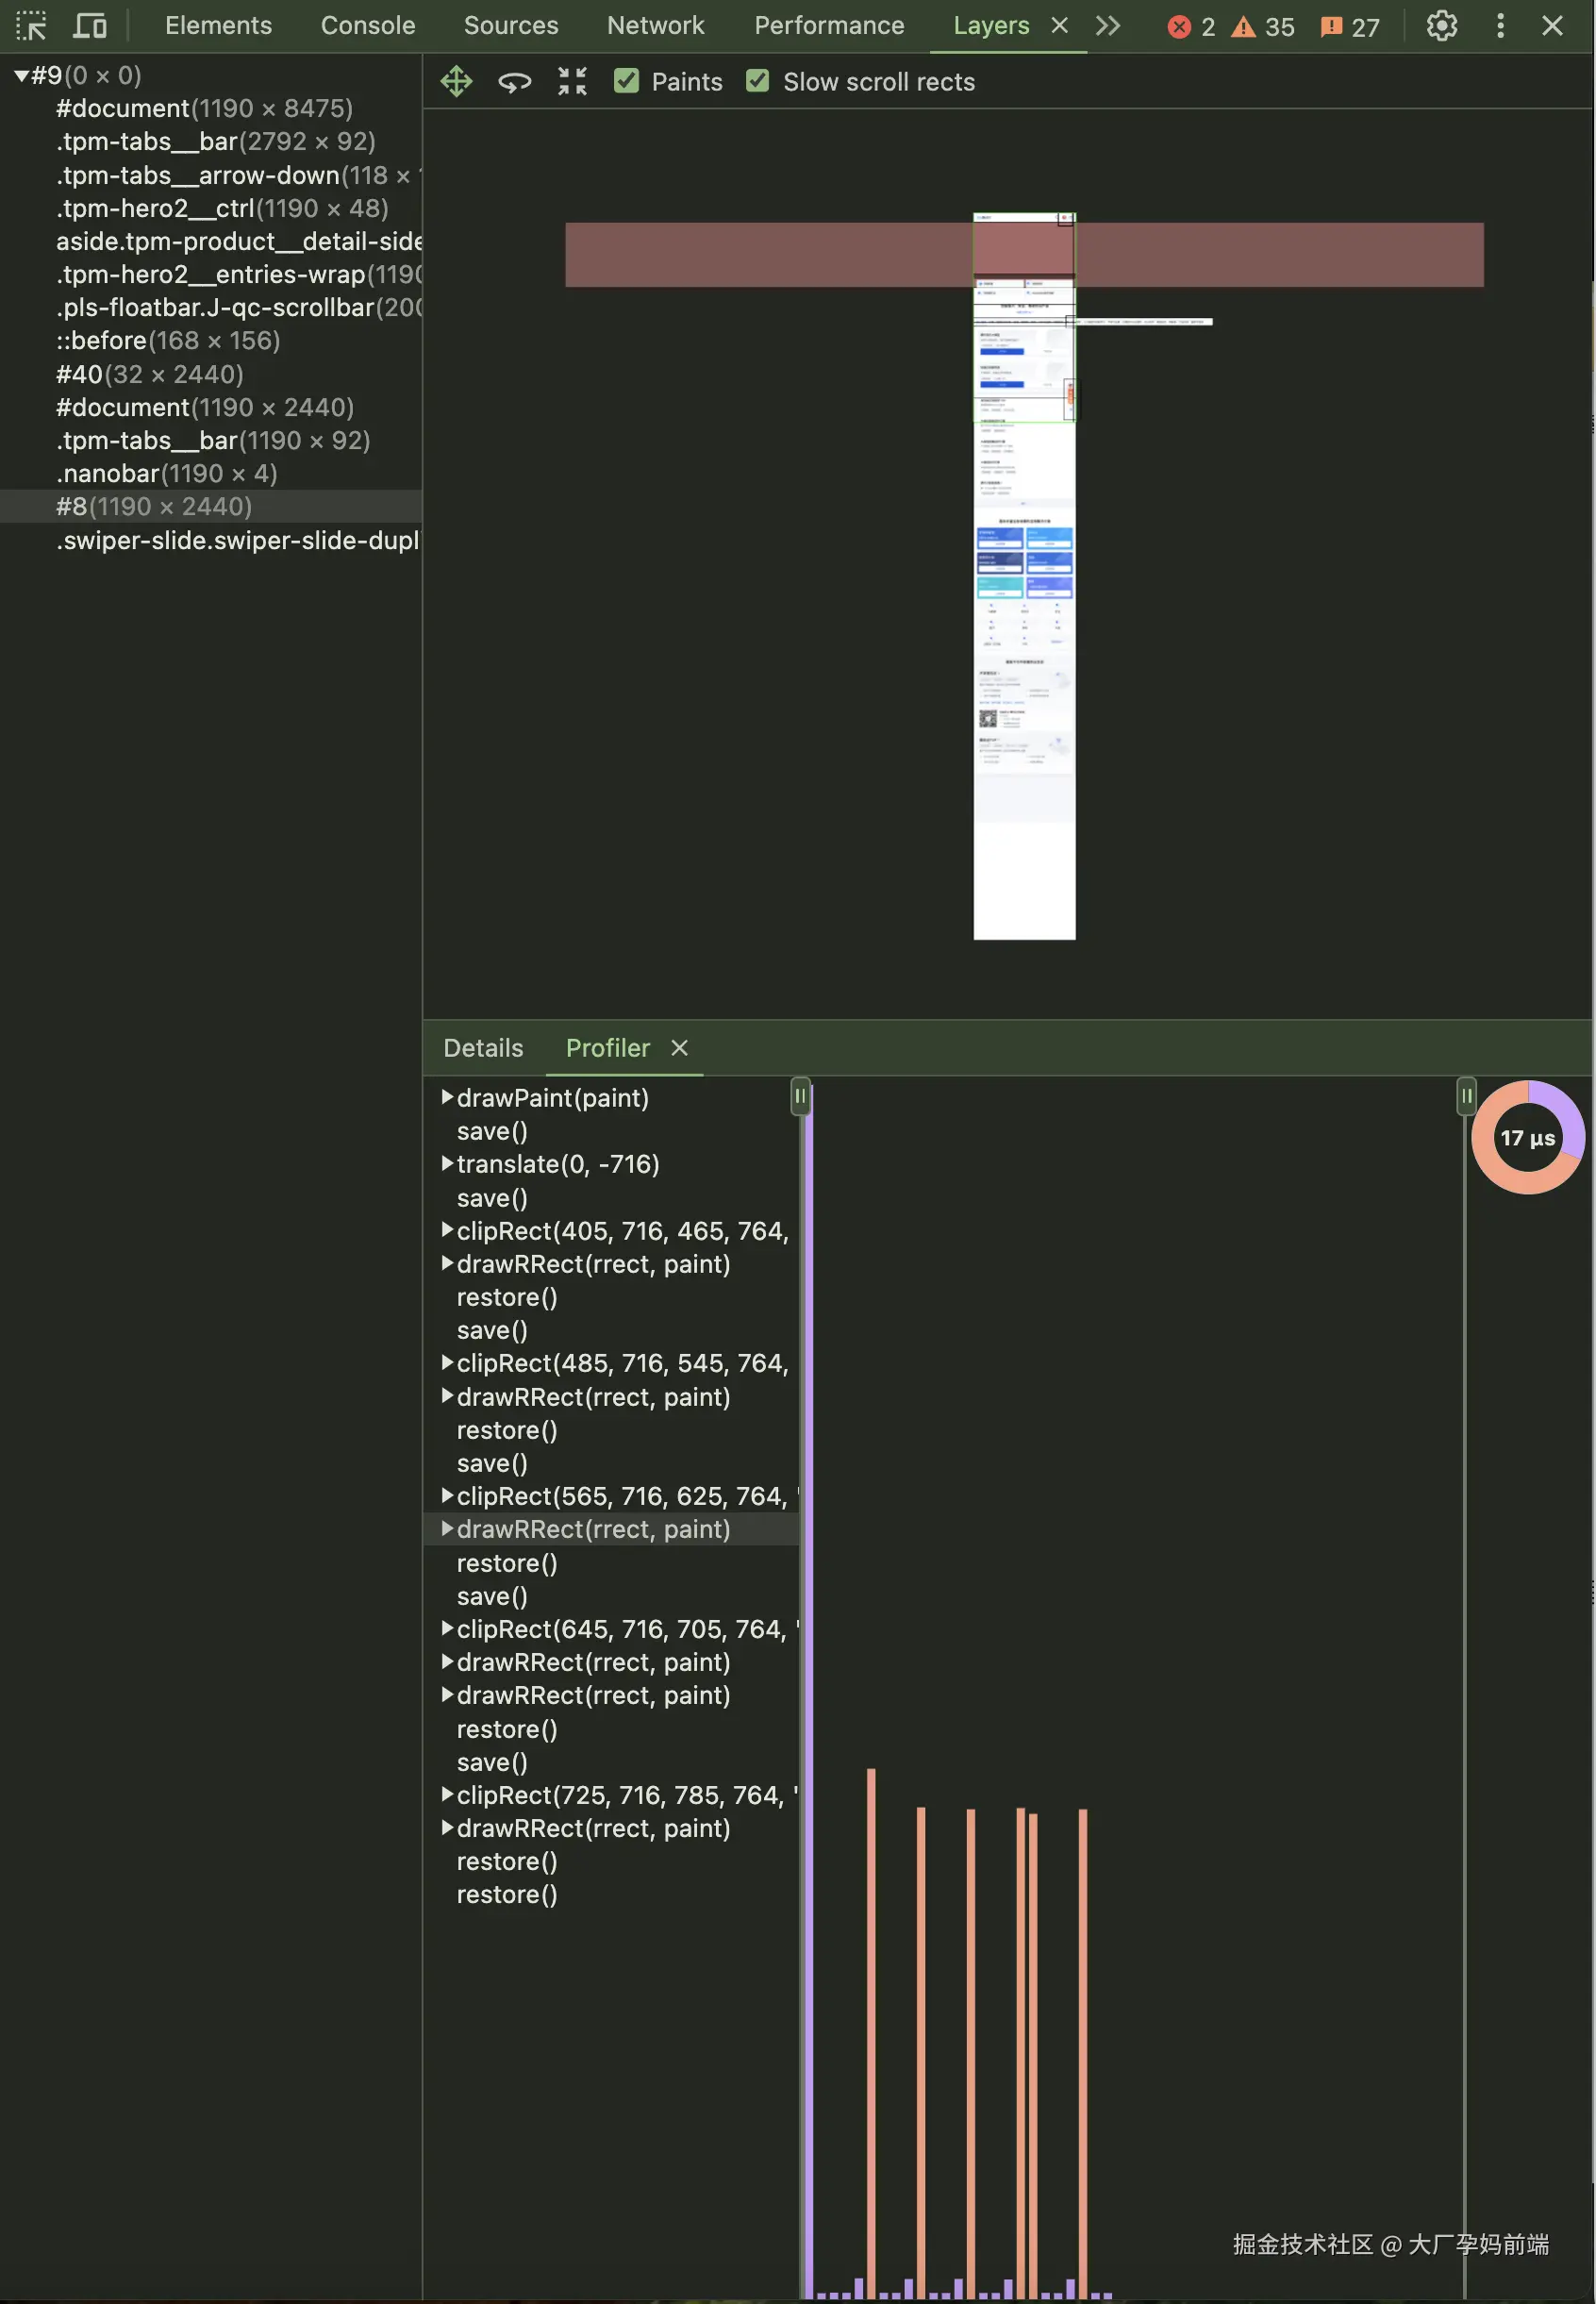This screenshot has width=1596, height=2304.
Task: Activate the inspect element picker tool
Action: [x=31, y=26]
